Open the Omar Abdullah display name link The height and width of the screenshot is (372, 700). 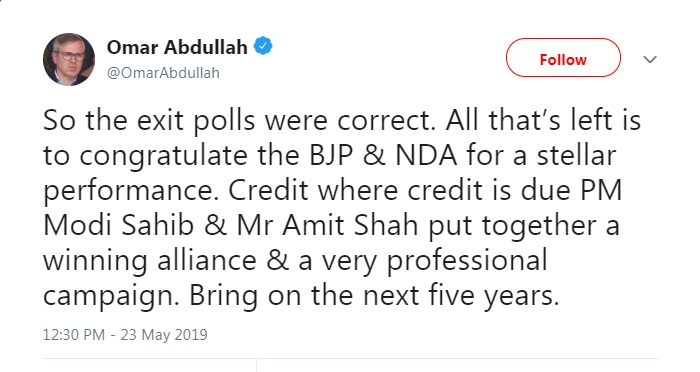coord(177,47)
